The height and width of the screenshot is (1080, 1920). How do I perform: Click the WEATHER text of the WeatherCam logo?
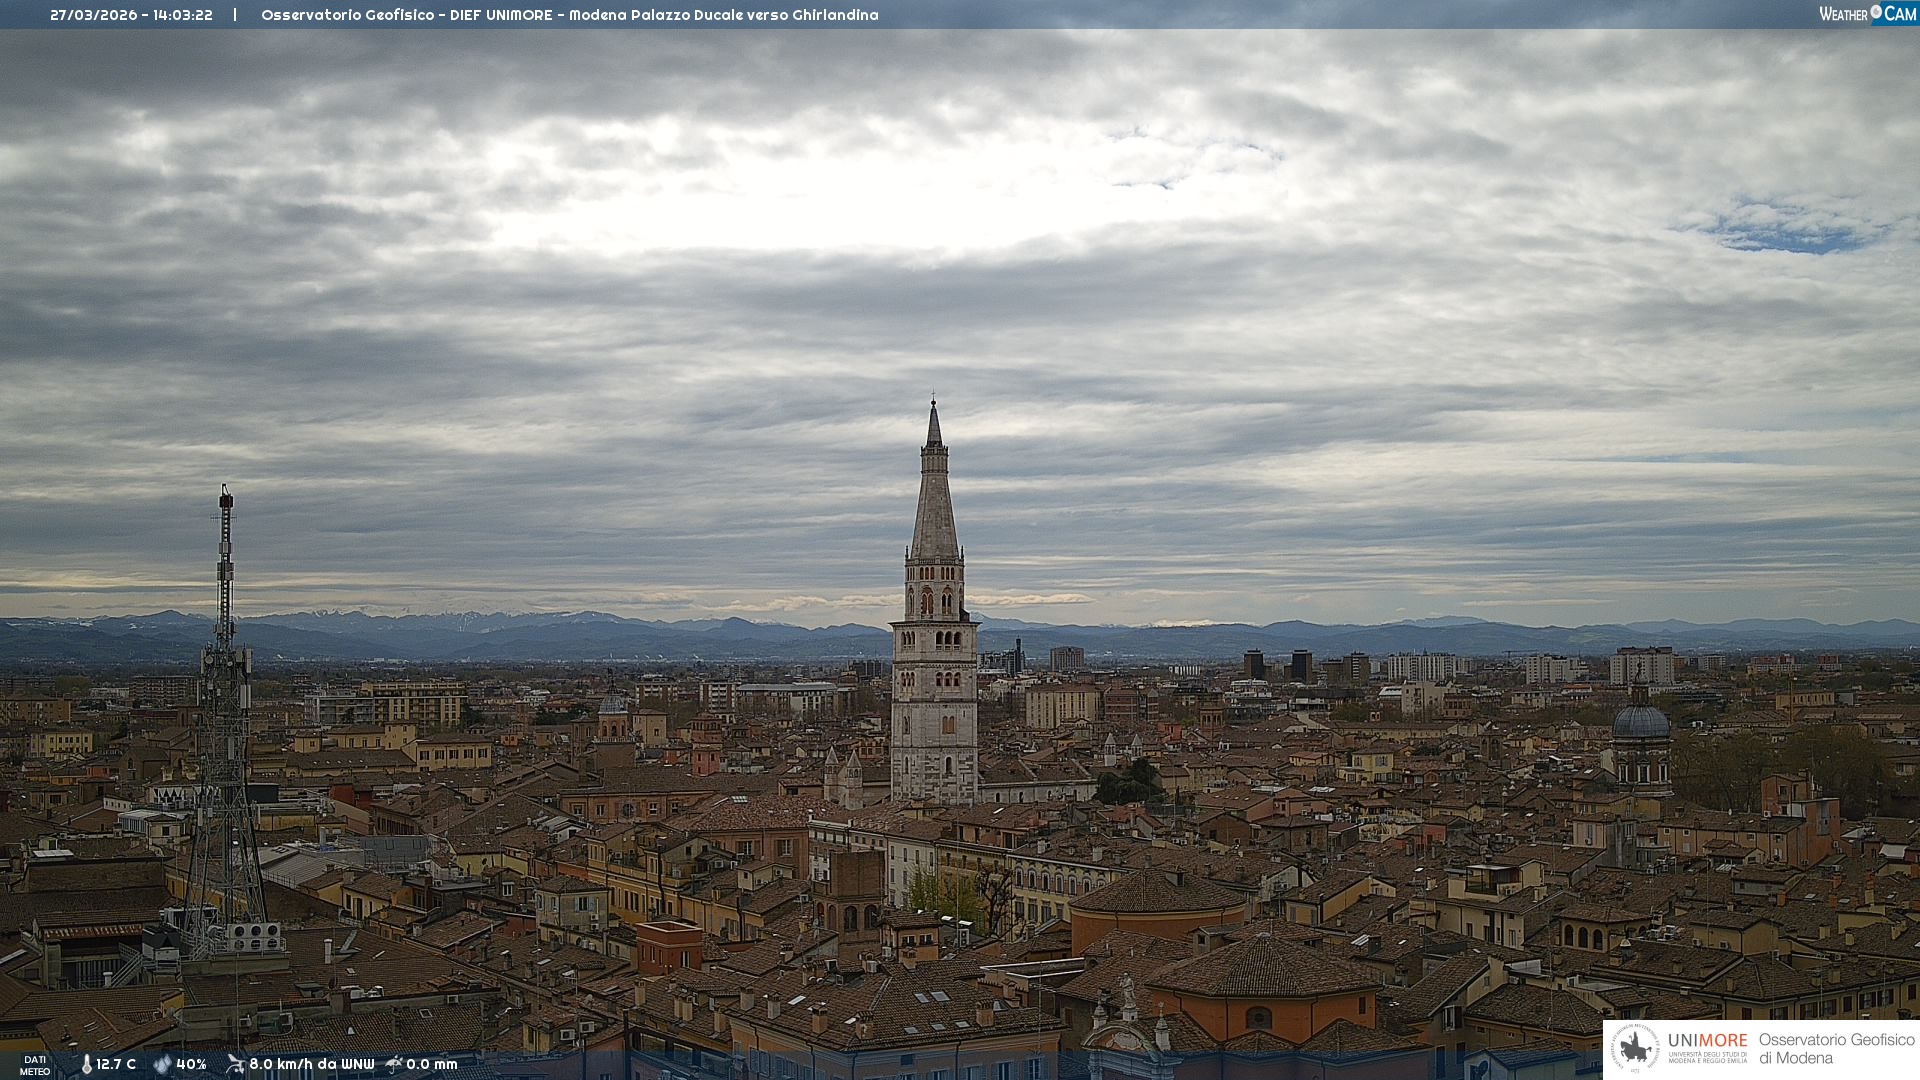1843,14
